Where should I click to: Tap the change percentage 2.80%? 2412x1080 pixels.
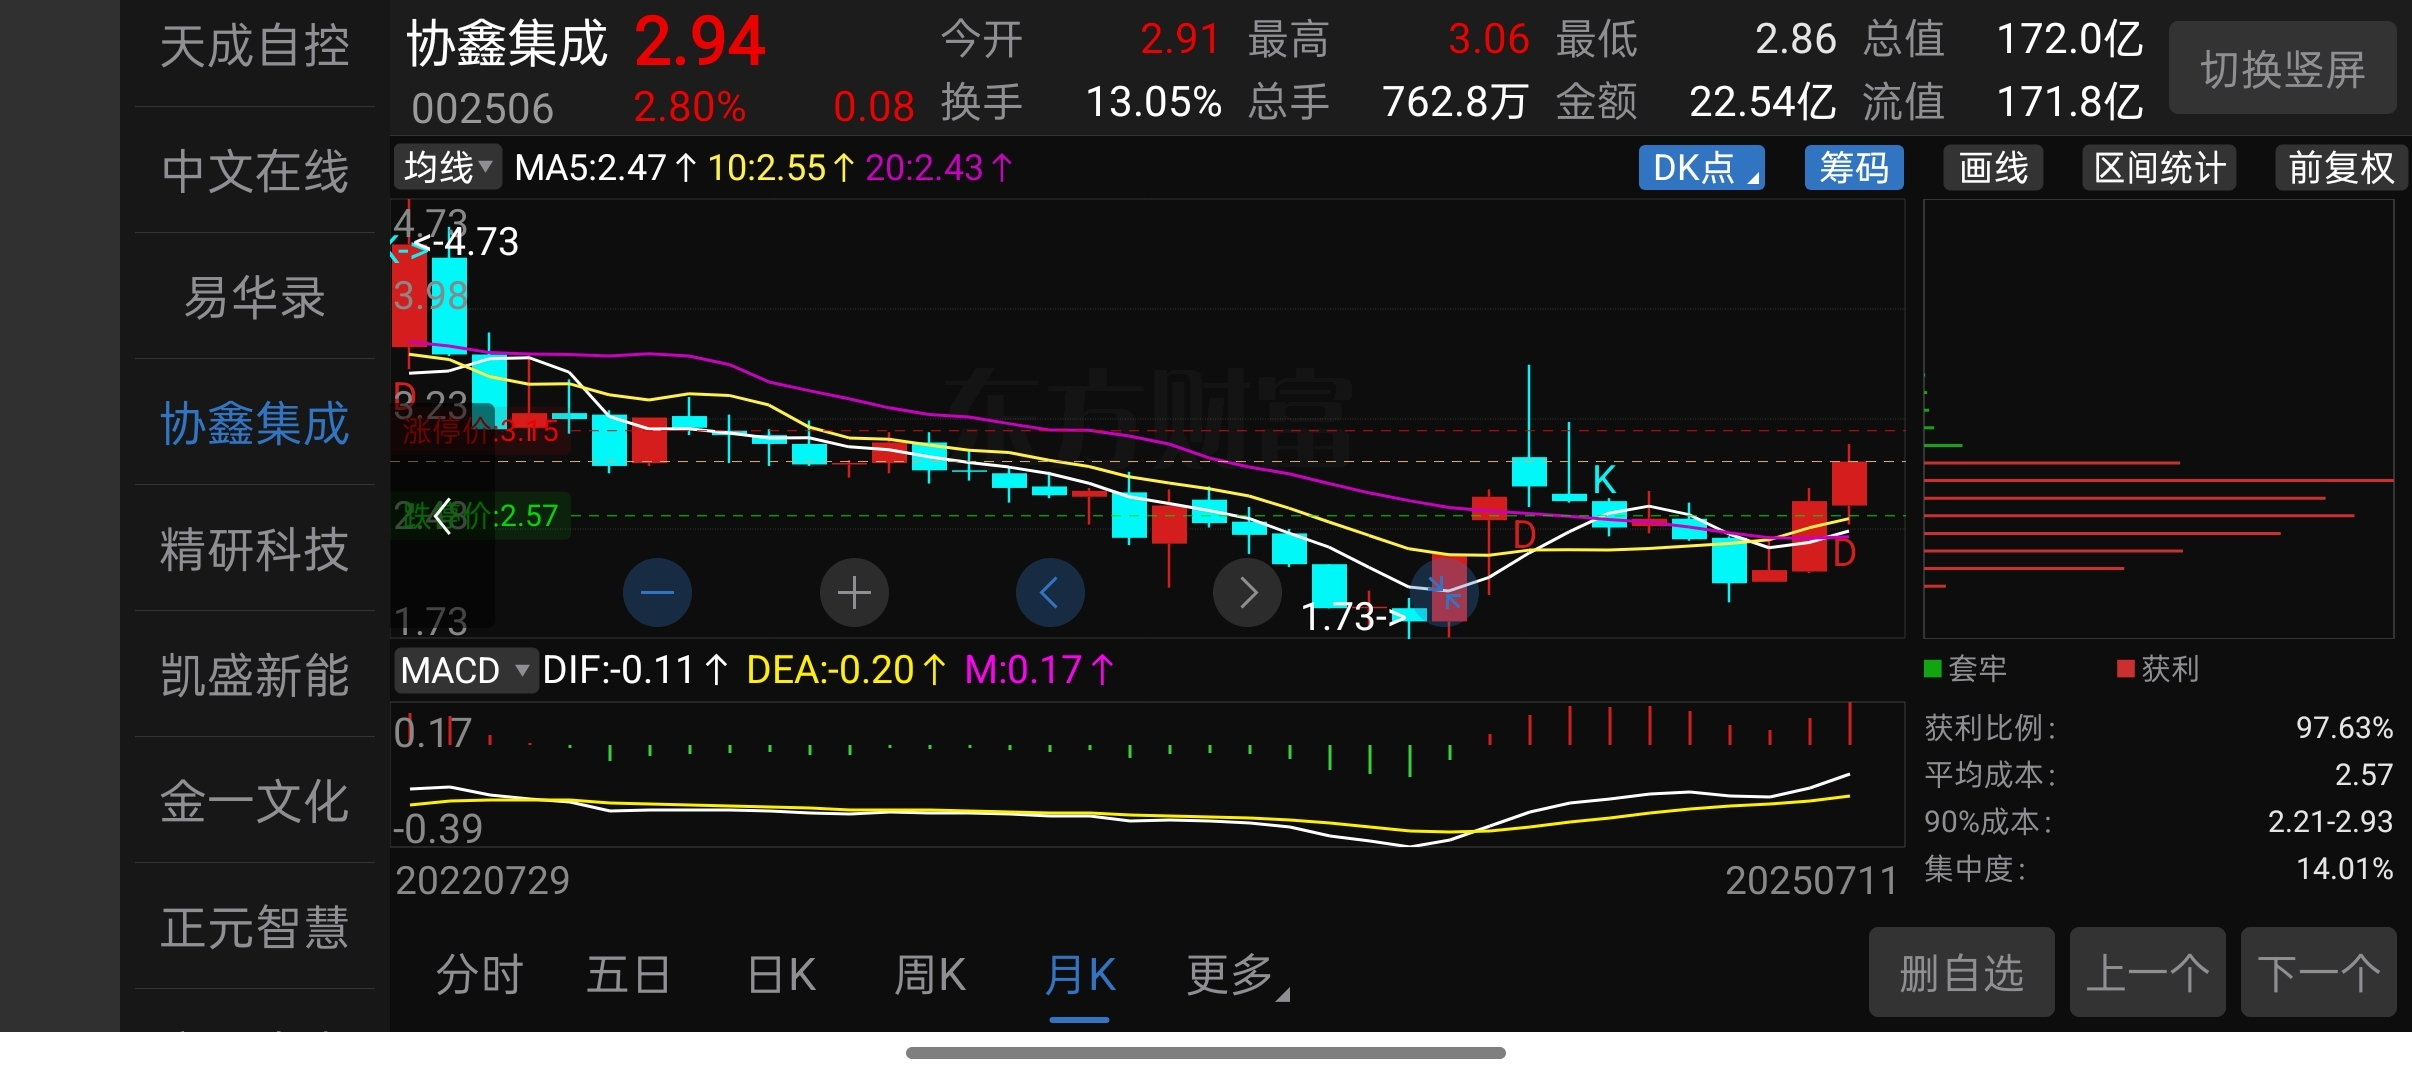(690, 107)
